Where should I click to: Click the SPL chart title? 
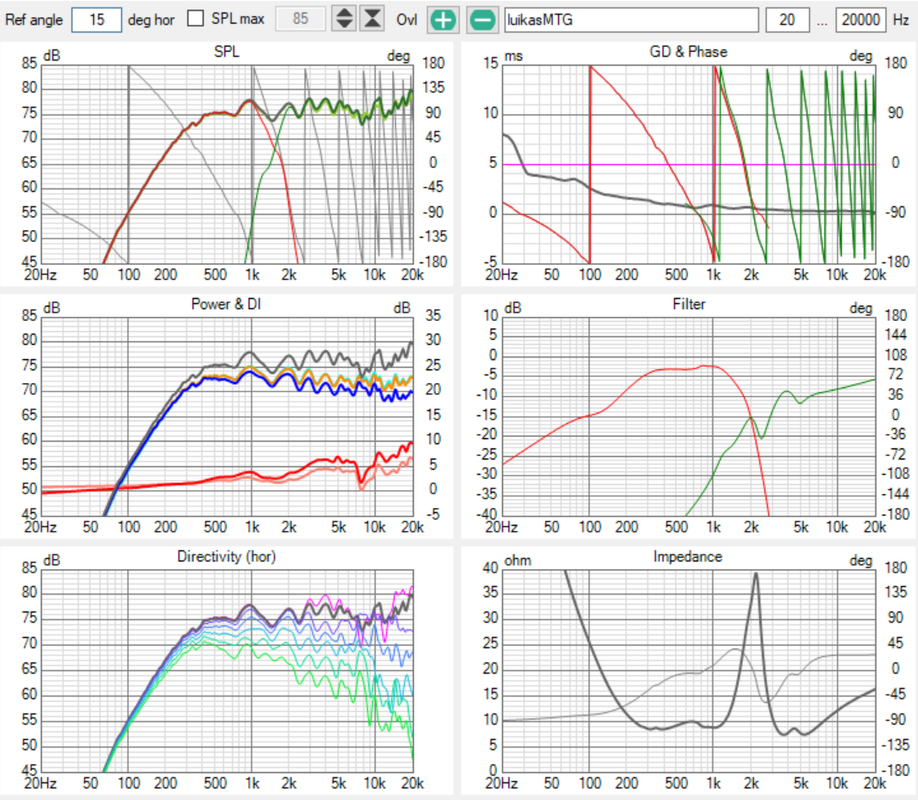point(227,52)
